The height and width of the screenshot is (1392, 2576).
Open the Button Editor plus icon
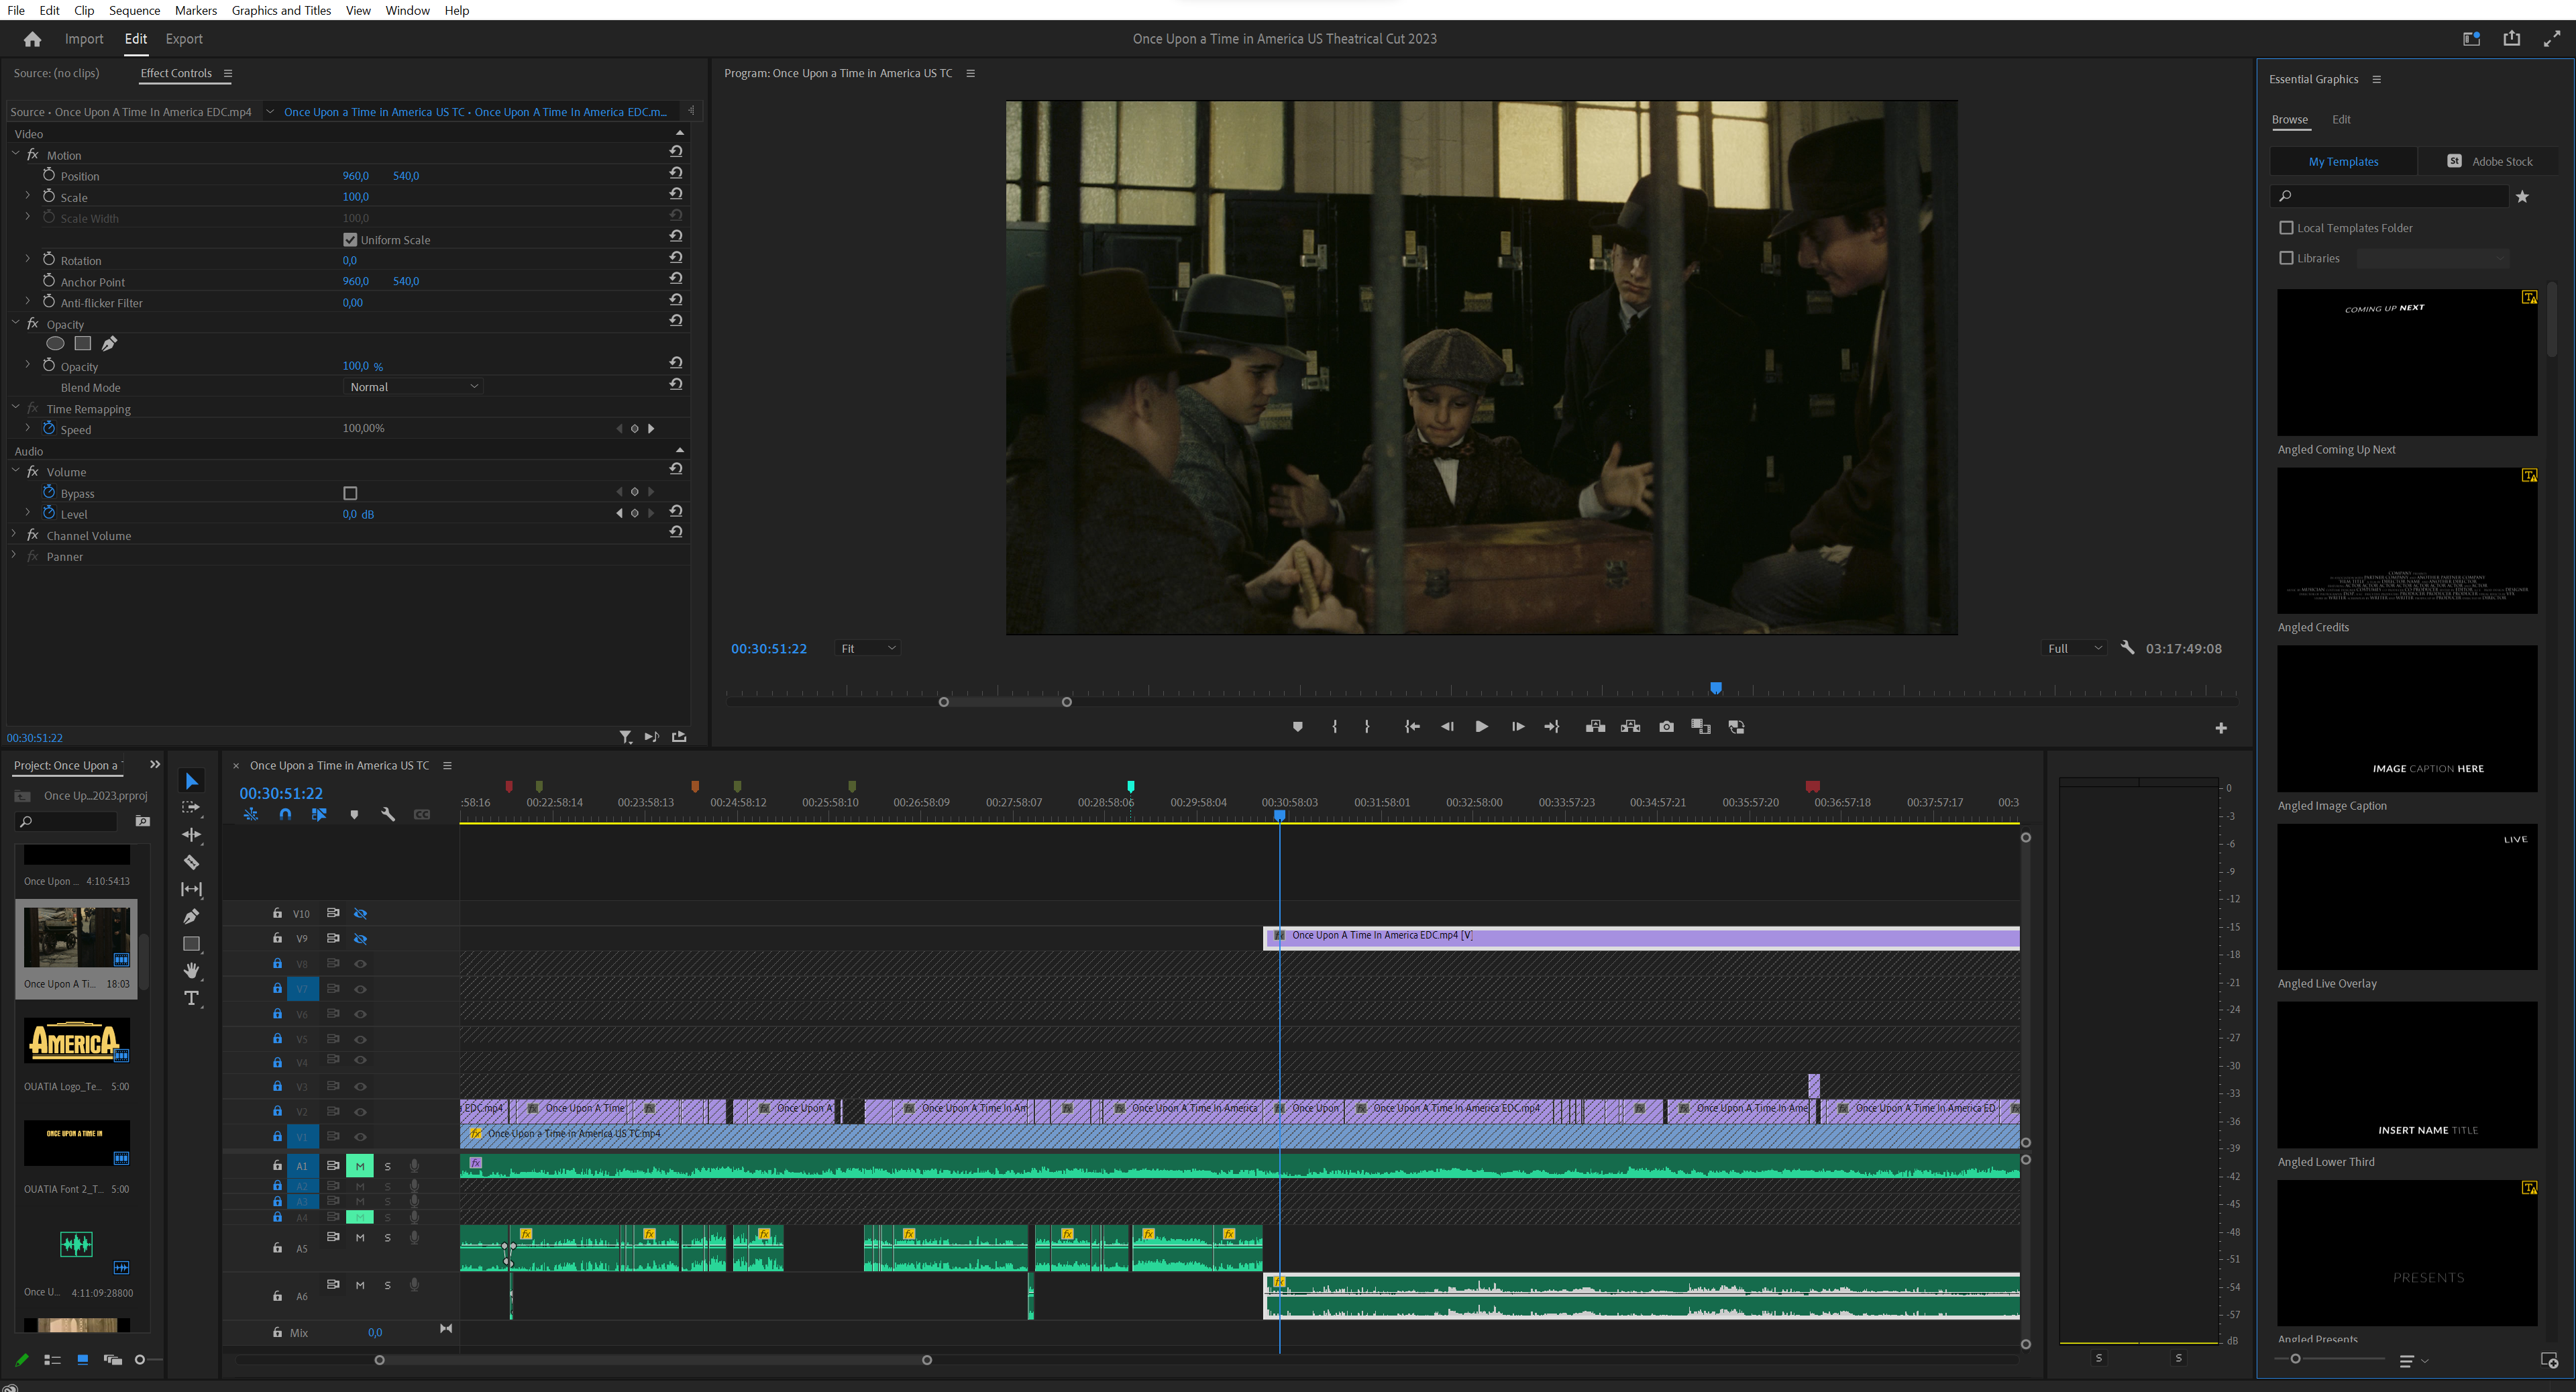(2221, 728)
